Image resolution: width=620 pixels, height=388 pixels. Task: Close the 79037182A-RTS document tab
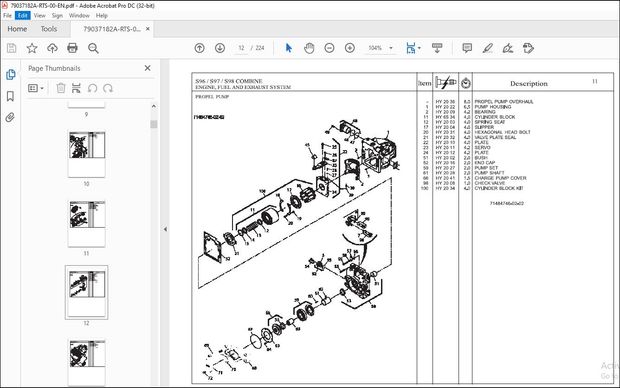point(148,29)
